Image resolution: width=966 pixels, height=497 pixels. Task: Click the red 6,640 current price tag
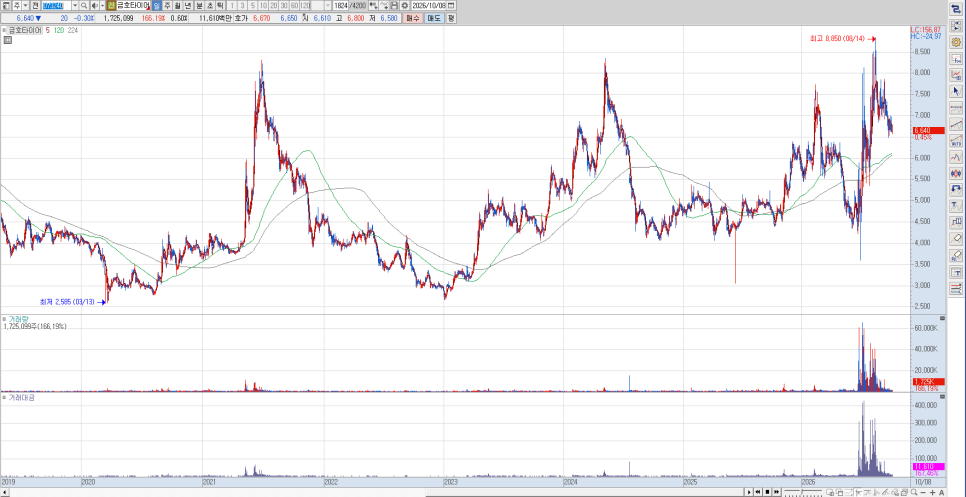pyautogui.click(x=928, y=131)
